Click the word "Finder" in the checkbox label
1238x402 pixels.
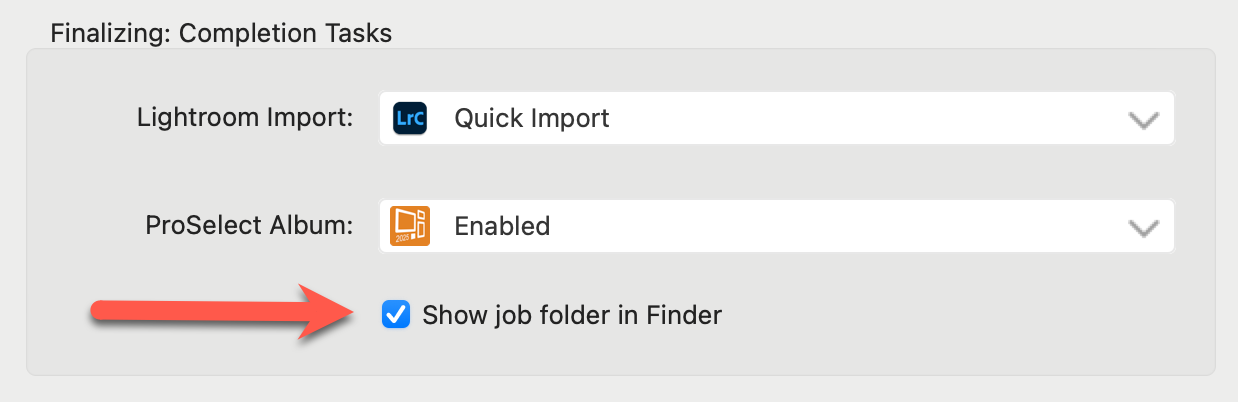click(x=684, y=316)
